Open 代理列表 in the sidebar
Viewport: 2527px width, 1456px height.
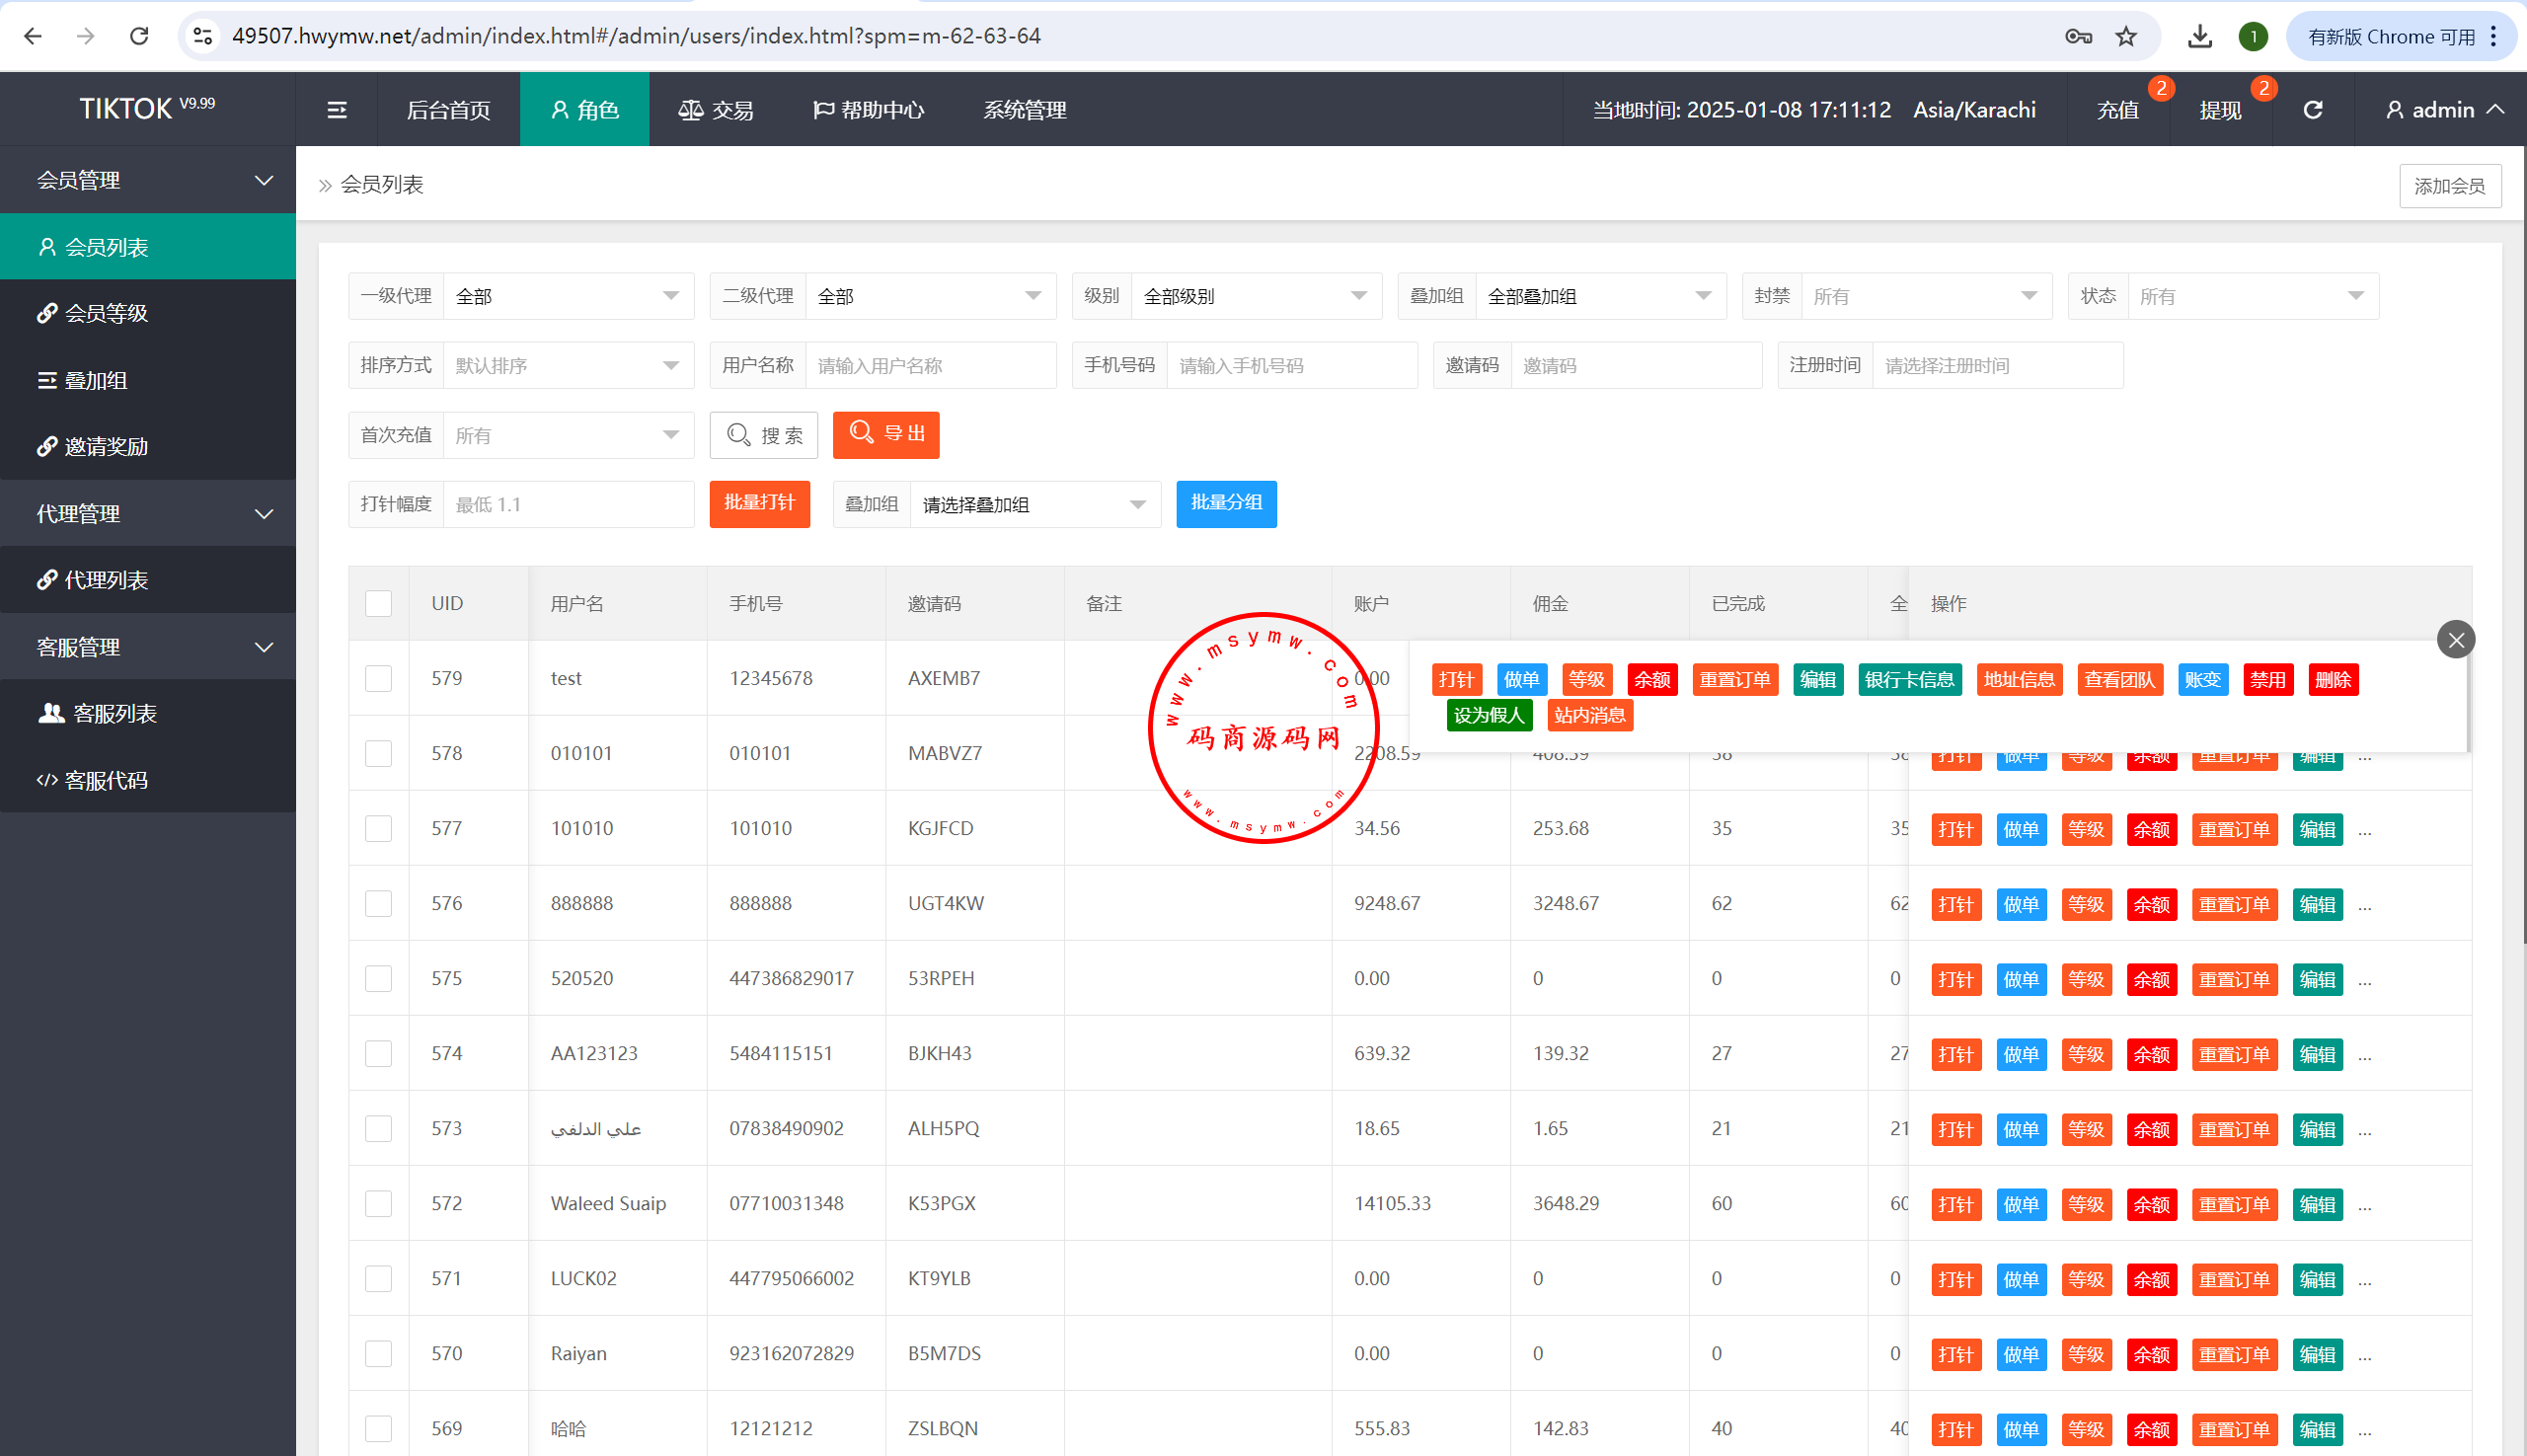(x=148, y=580)
